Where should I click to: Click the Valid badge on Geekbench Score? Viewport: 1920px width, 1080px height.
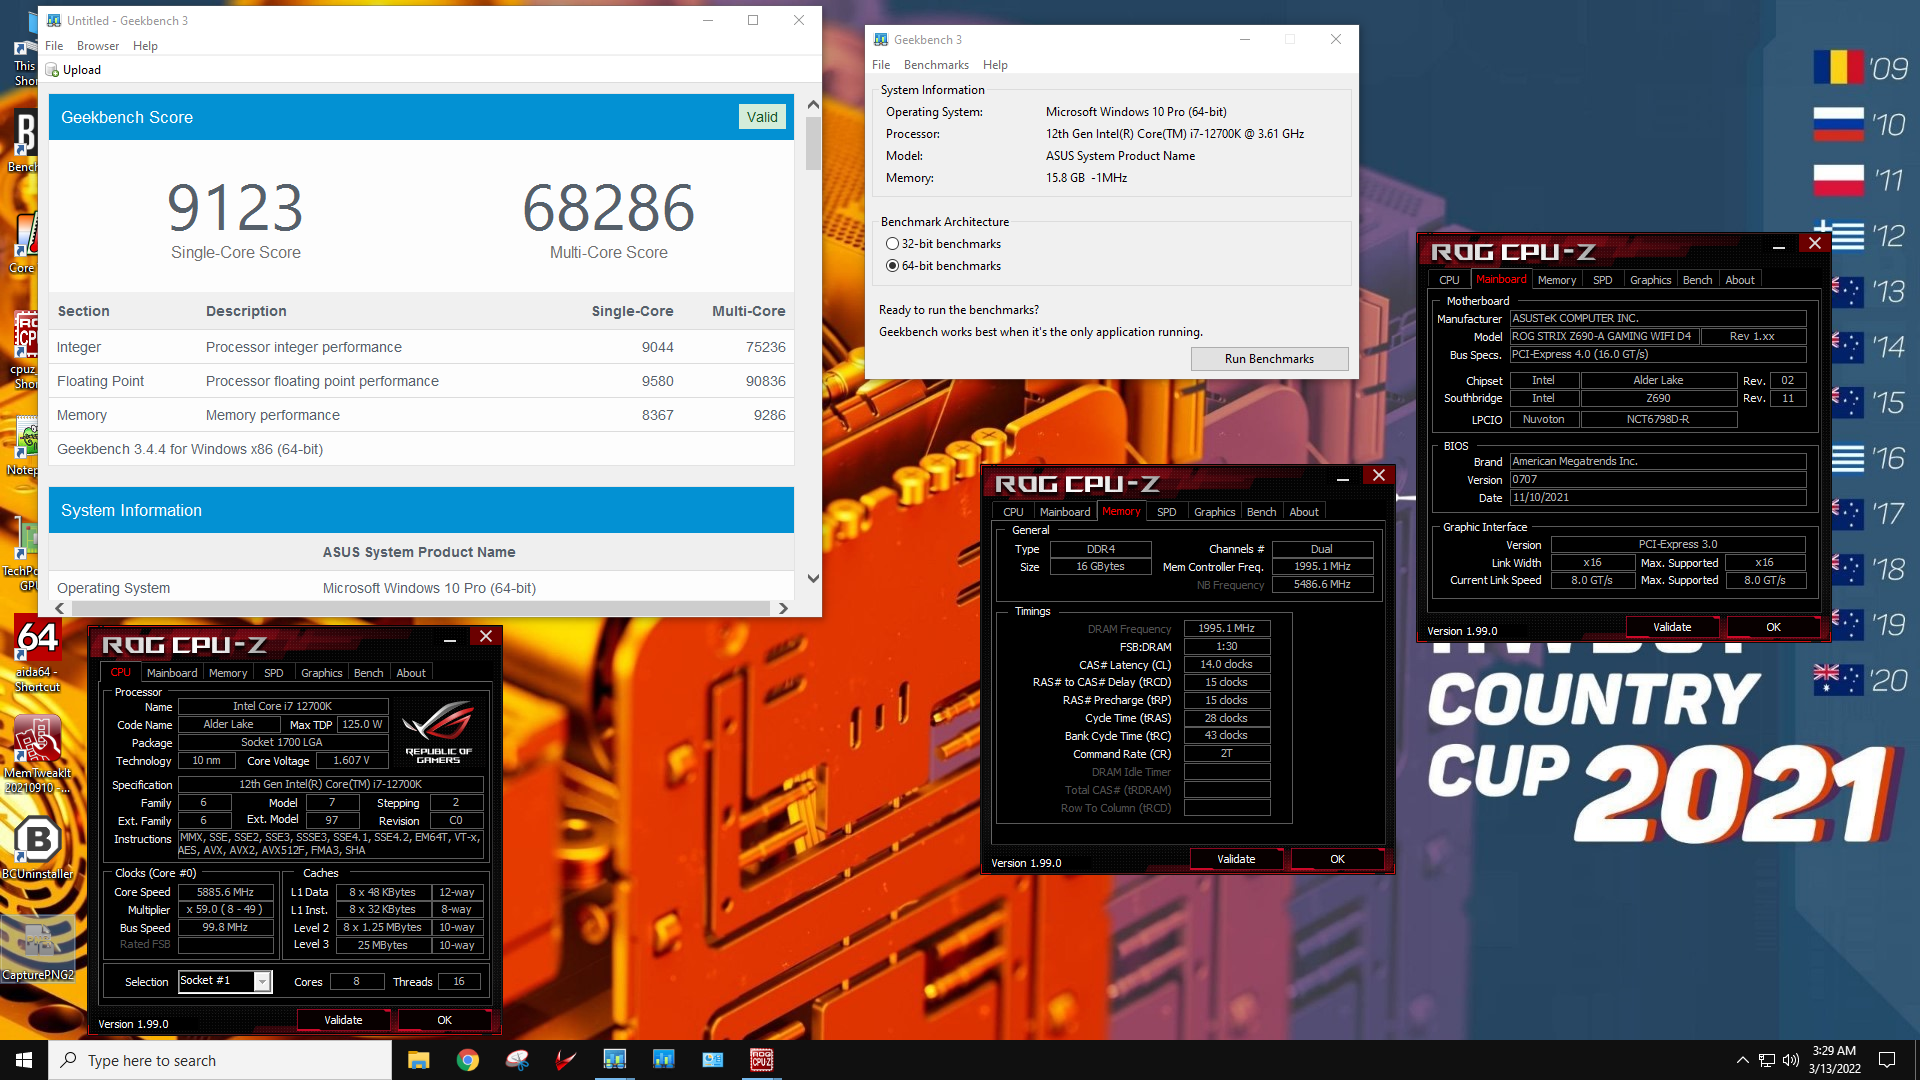(762, 117)
